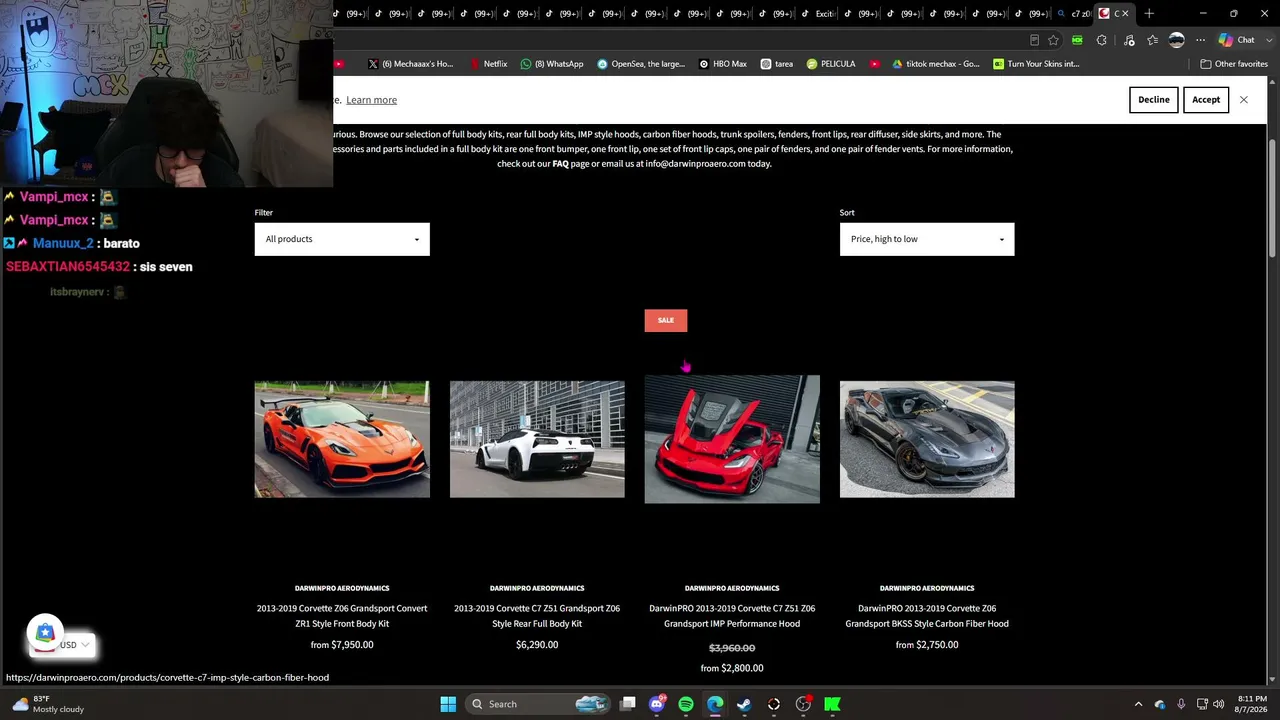Image resolution: width=1280 pixels, height=720 pixels.
Task: Open 'DarwinPRO Corvette C7 Z51 Z06 Grandsport IMP Performance Hood'
Action: pos(732,616)
